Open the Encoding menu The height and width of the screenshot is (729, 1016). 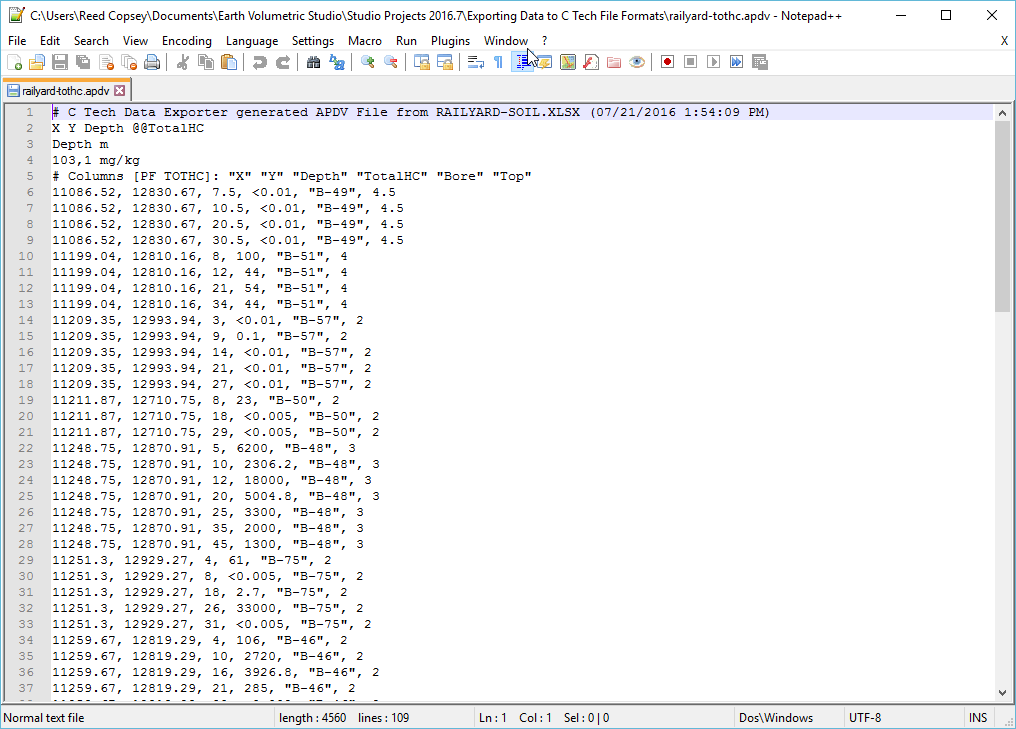[x=187, y=41]
